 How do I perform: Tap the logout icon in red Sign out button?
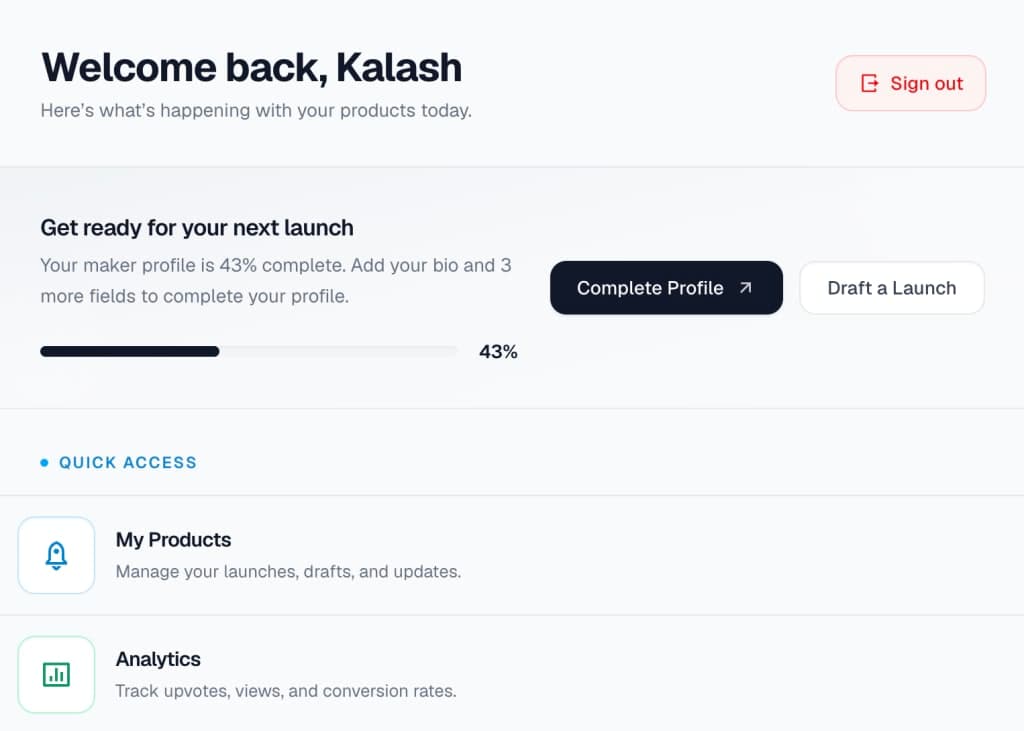point(872,83)
